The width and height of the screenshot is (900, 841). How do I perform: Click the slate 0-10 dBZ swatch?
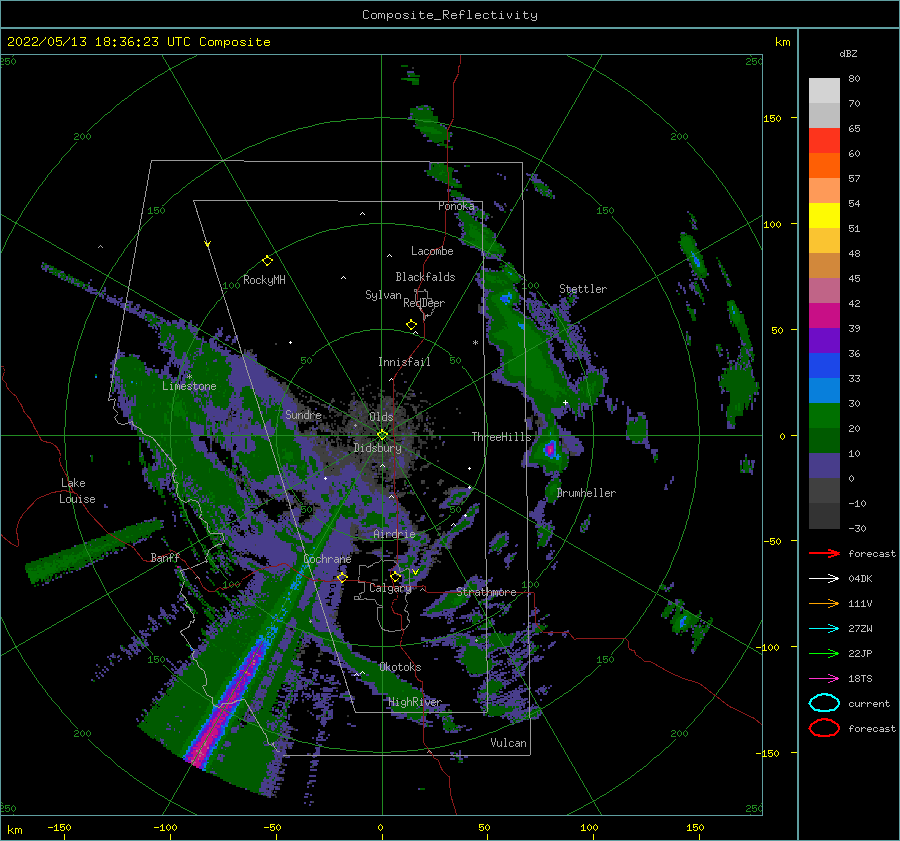tap(824, 466)
